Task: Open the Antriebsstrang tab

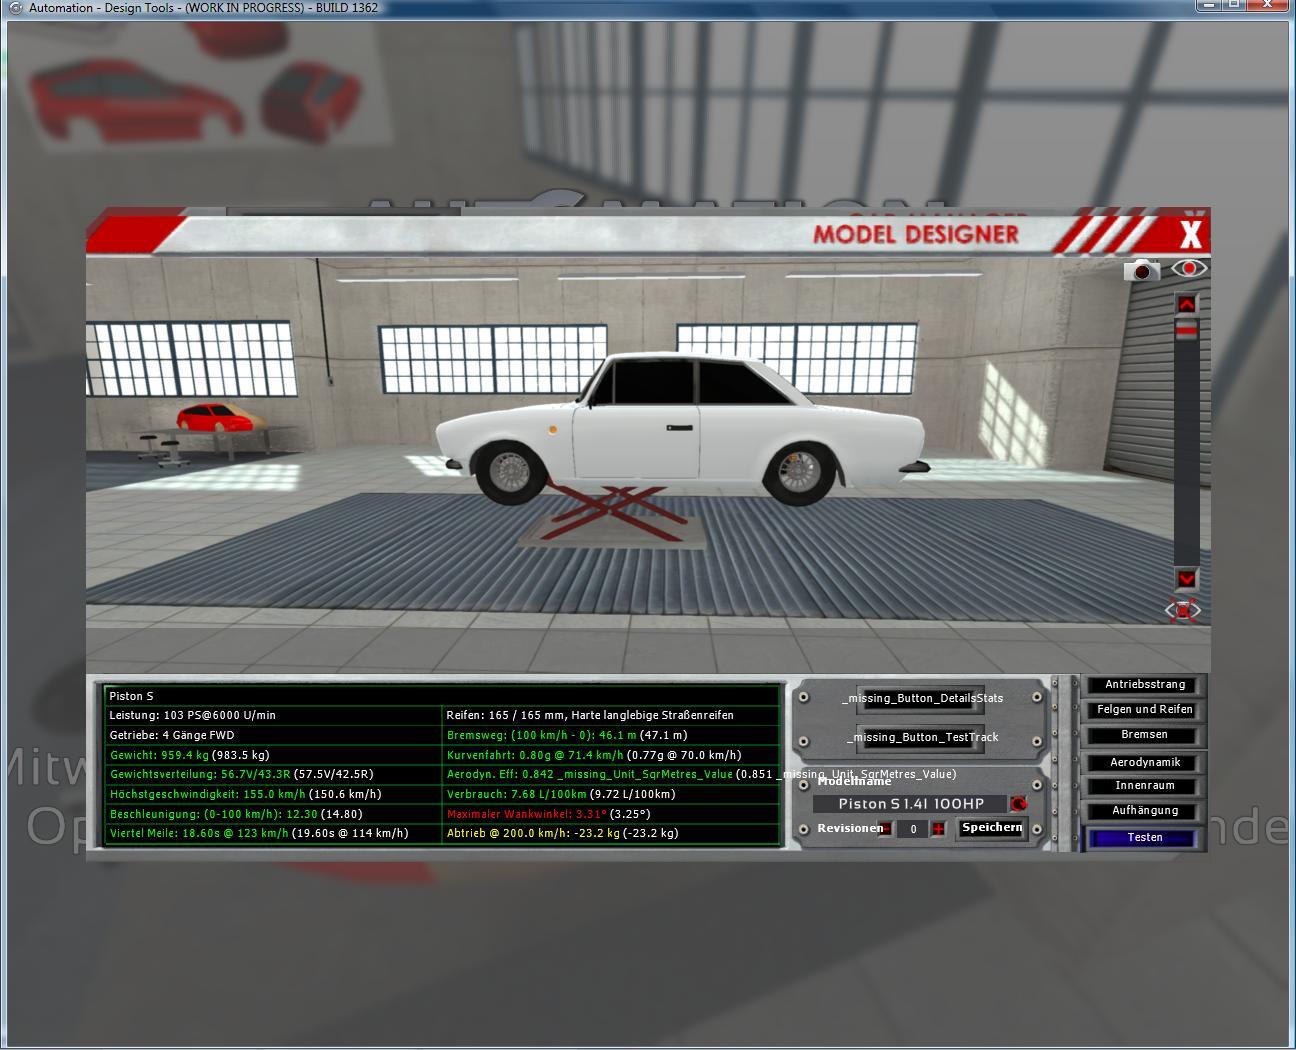Action: coord(1145,685)
